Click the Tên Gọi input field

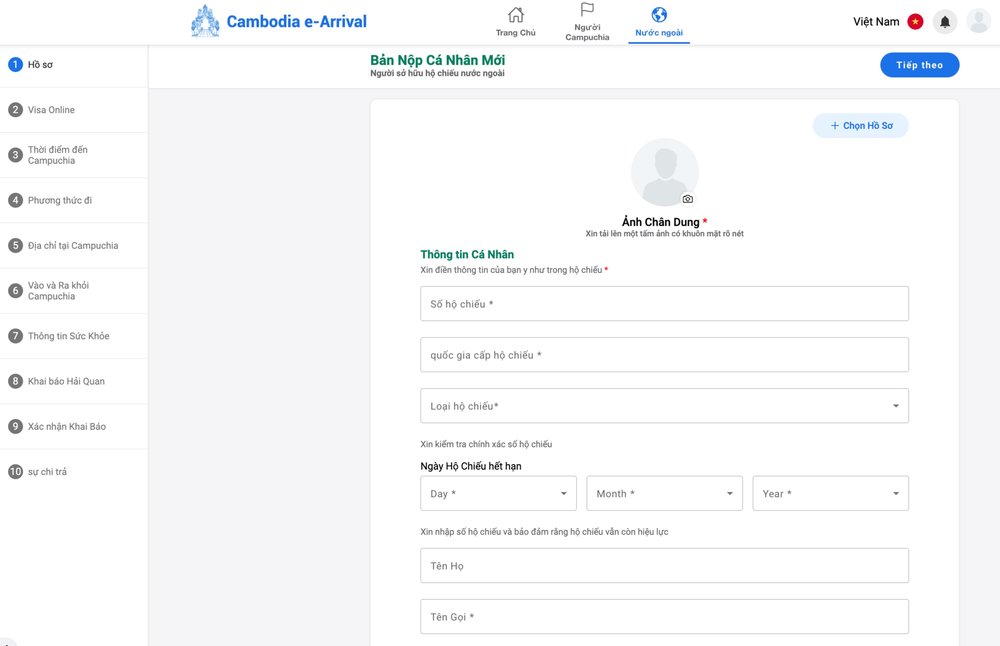pyautogui.click(x=664, y=617)
